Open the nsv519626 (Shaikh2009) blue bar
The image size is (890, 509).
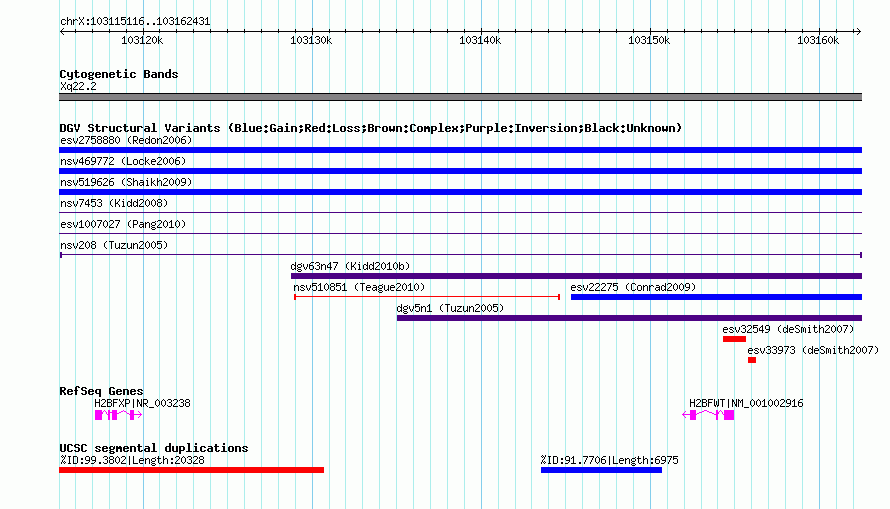[460, 192]
